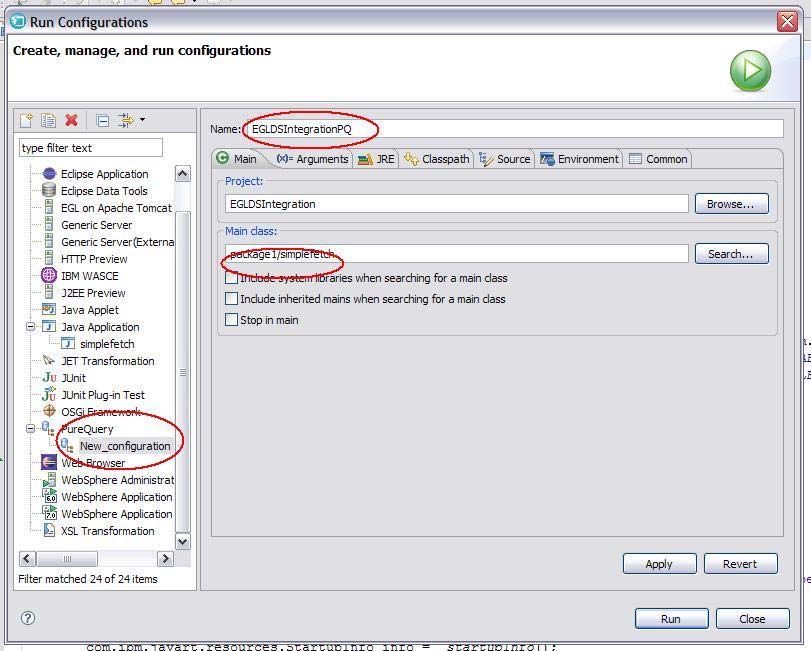Click the Generic Server(External) icon
The image size is (811, 651).
point(49,241)
